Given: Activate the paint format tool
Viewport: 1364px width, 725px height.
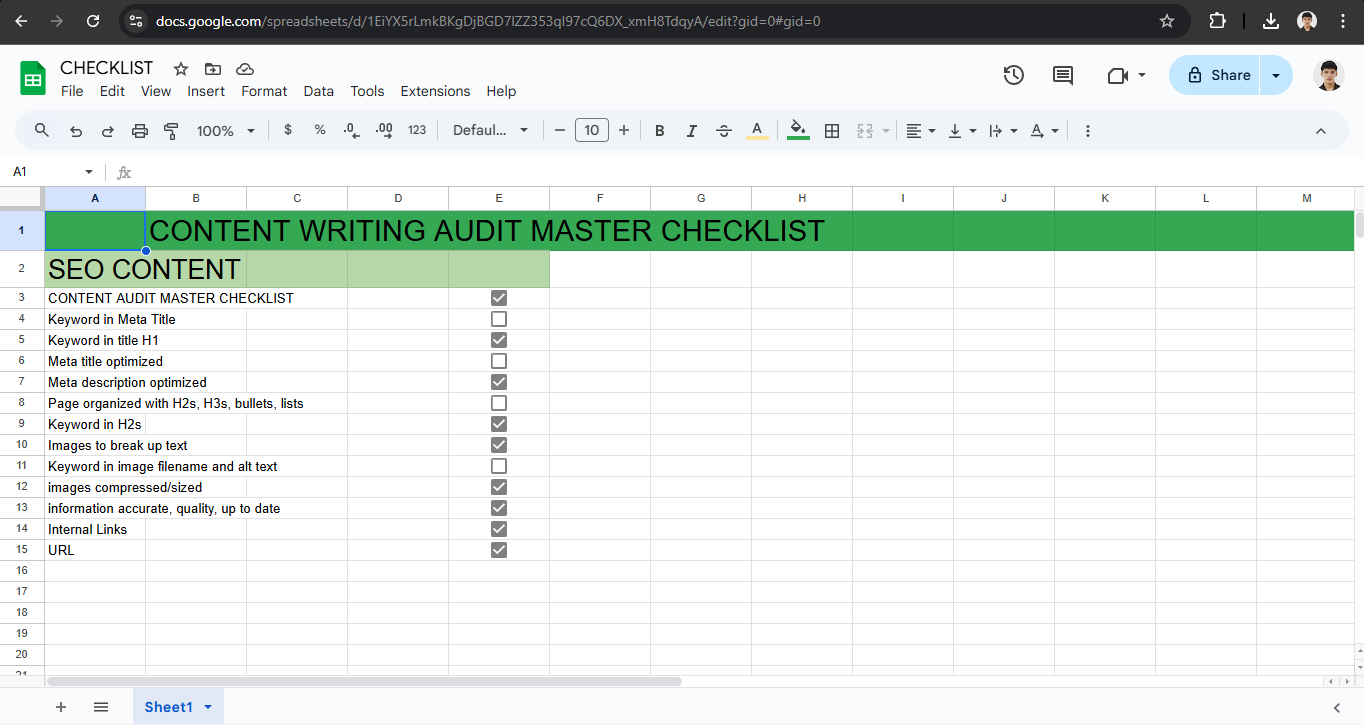Looking at the screenshot, I should pyautogui.click(x=171, y=131).
